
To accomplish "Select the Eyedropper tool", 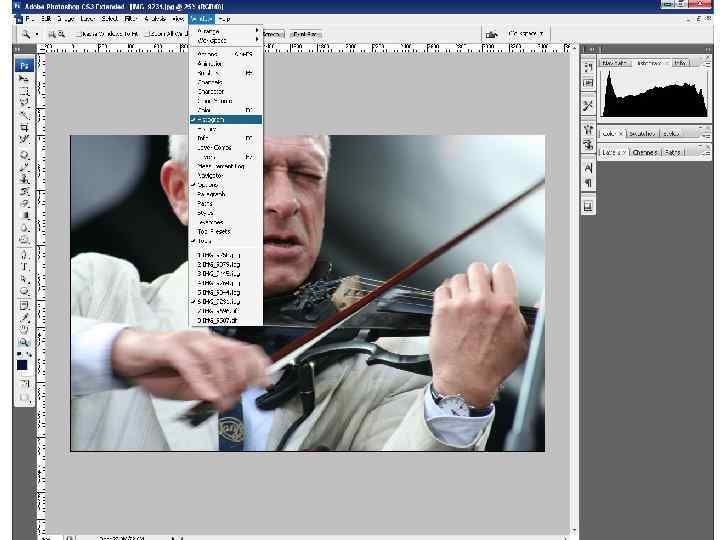I will tap(24, 318).
